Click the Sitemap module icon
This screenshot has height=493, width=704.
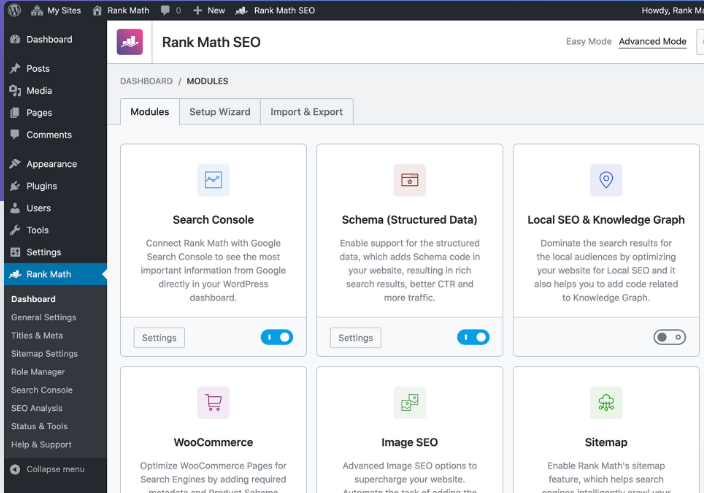(606, 403)
